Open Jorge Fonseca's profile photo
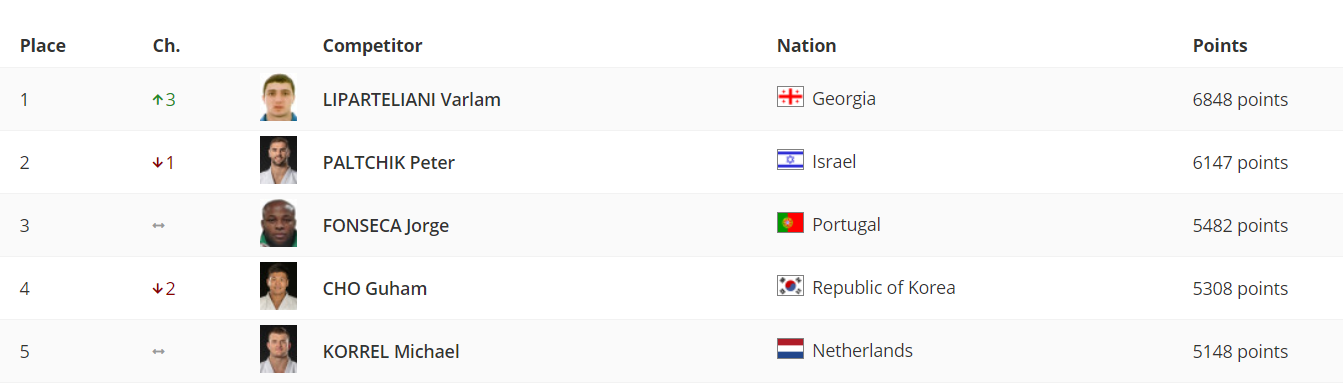Image resolution: width=1343 pixels, height=384 pixels. pyautogui.click(x=278, y=224)
